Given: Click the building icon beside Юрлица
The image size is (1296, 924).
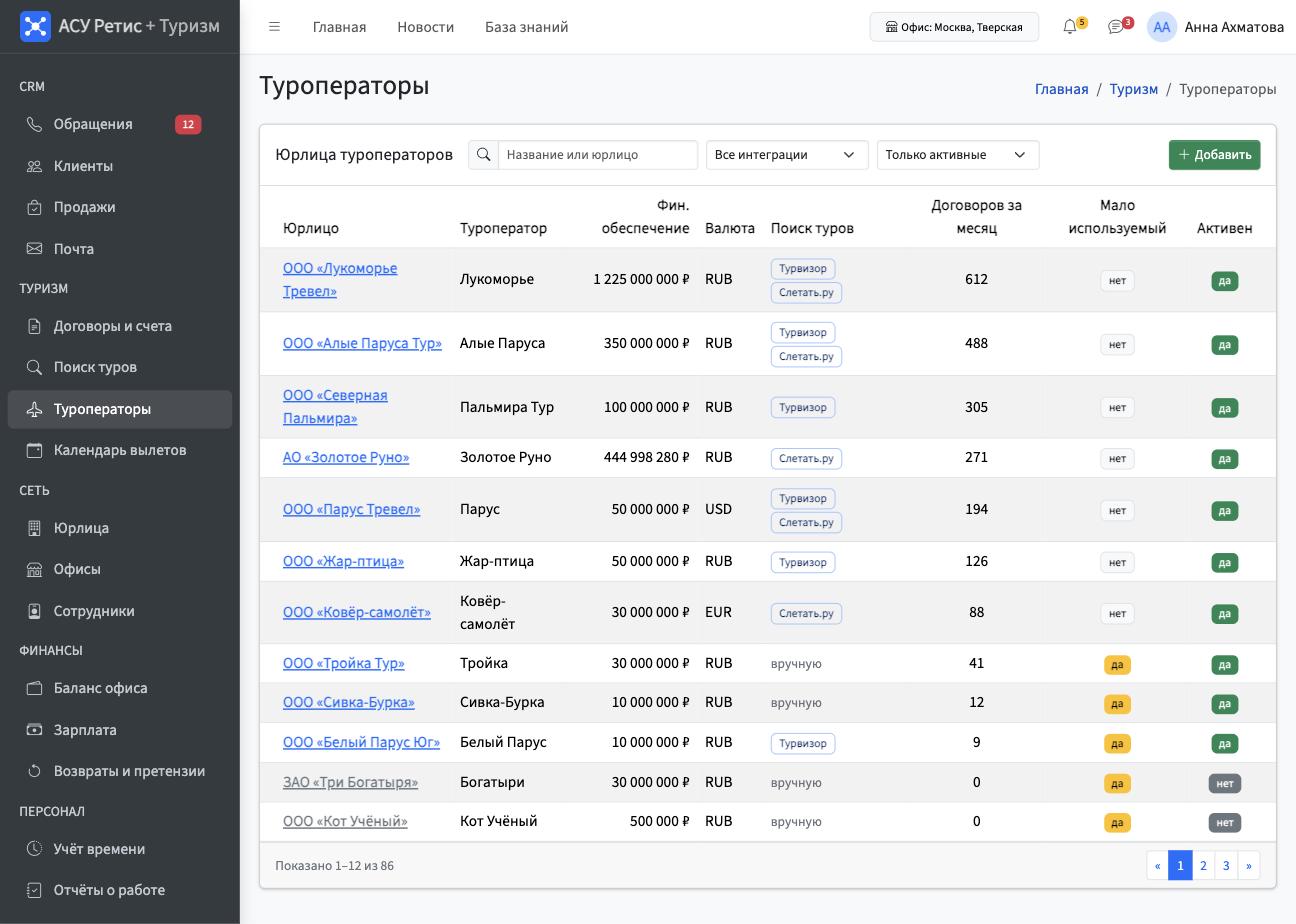Looking at the screenshot, I should pyautogui.click(x=34, y=528).
